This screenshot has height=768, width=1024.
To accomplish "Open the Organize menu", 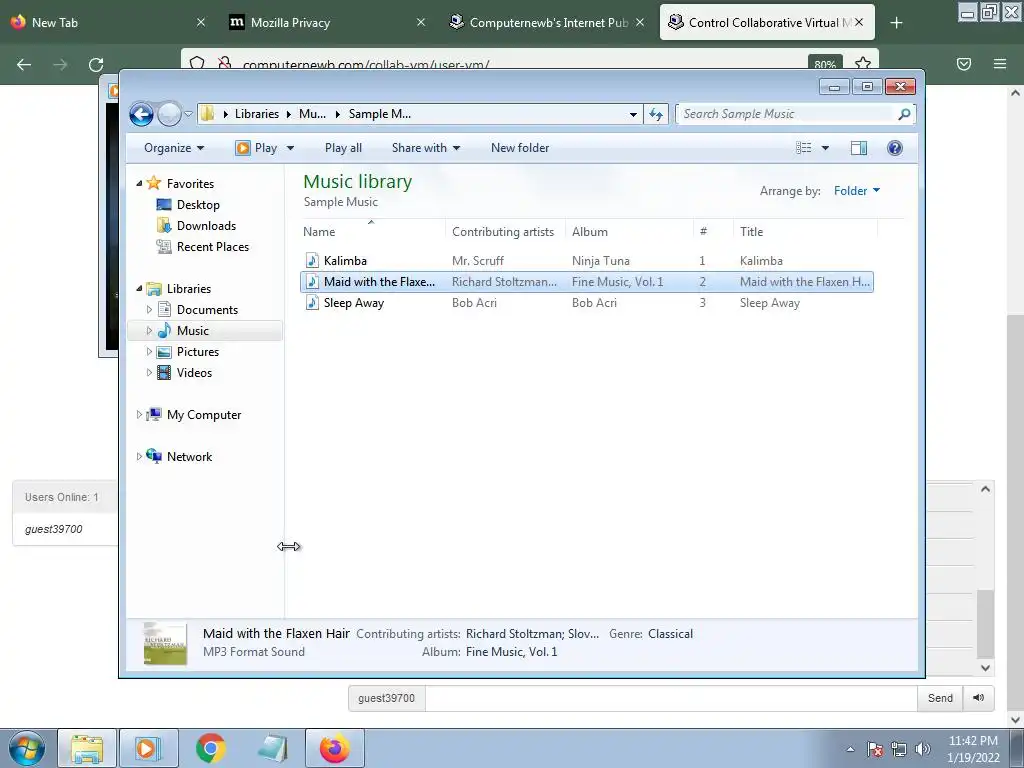I will tap(174, 148).
